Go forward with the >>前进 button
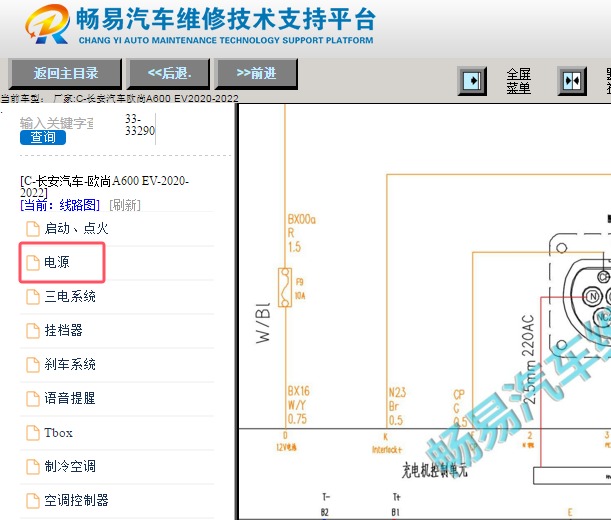 [x=256, y=74]
